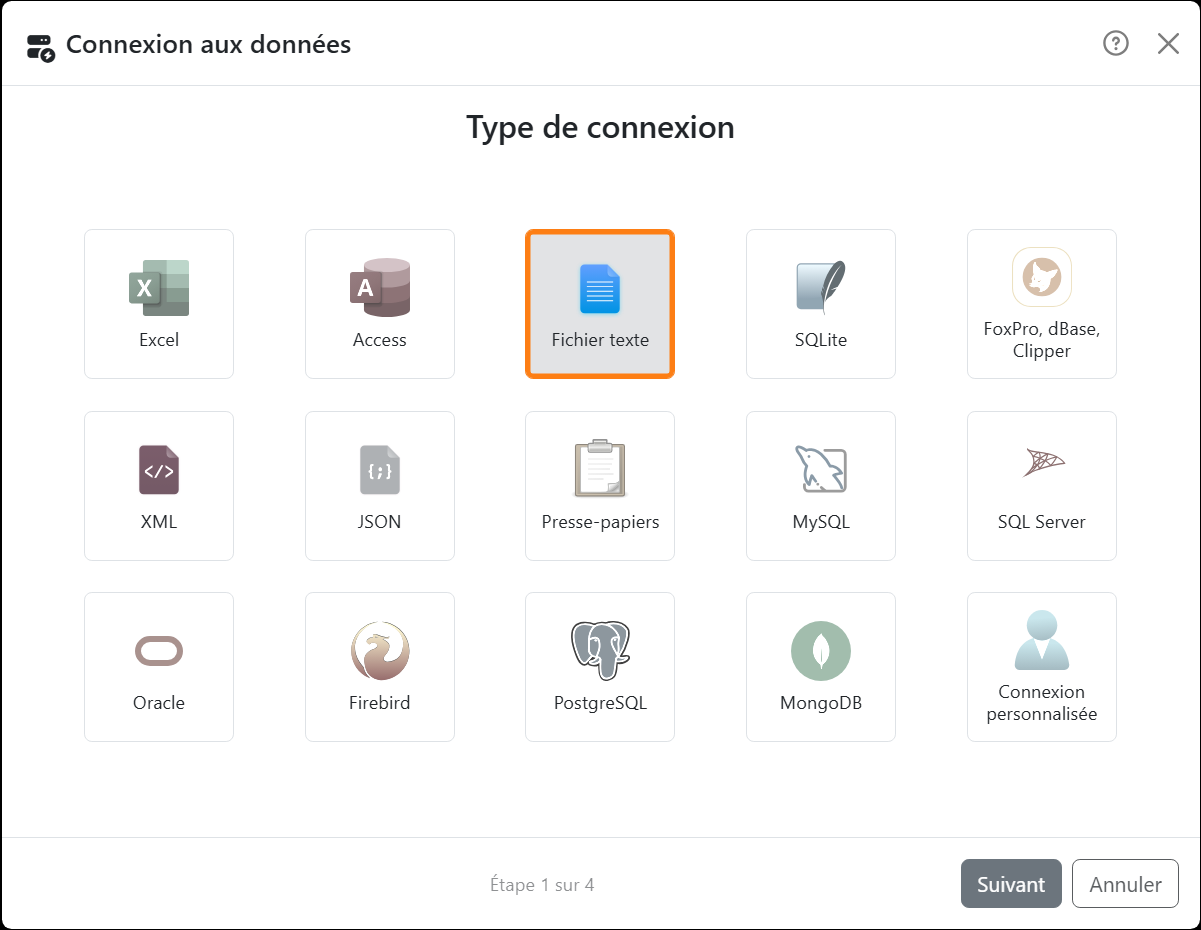This screenshot has height=930, width=1201.
Task: Choose the Access database option
Action: (380, 304)
